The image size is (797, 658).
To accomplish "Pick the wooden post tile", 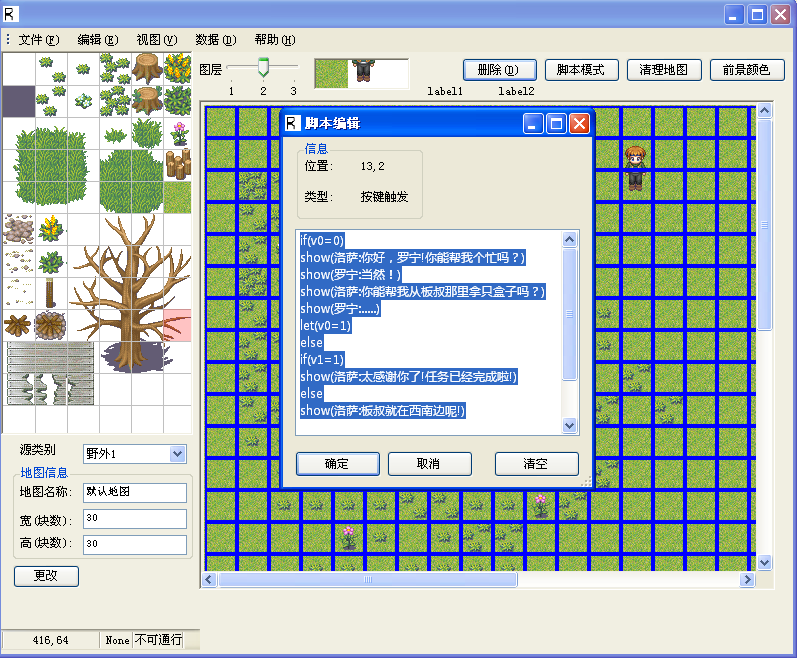I will click(x=50, y=293).
